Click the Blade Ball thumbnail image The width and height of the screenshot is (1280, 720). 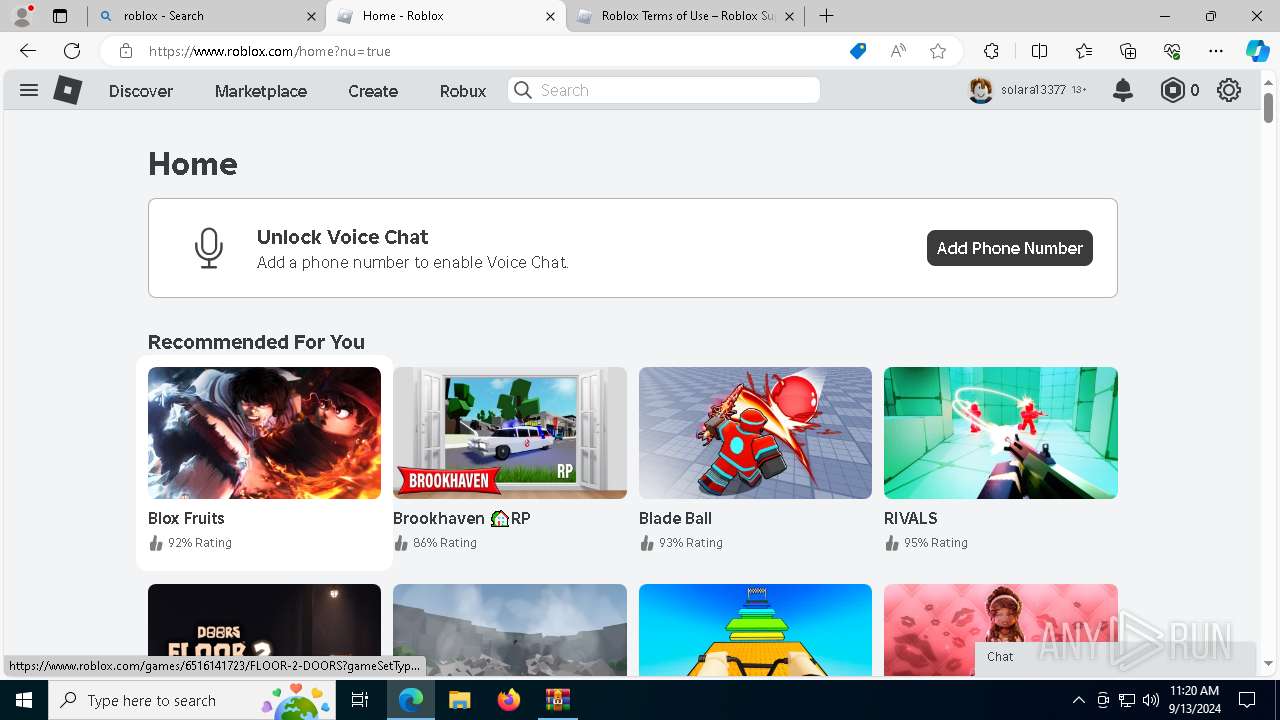(x=755, y=433)
